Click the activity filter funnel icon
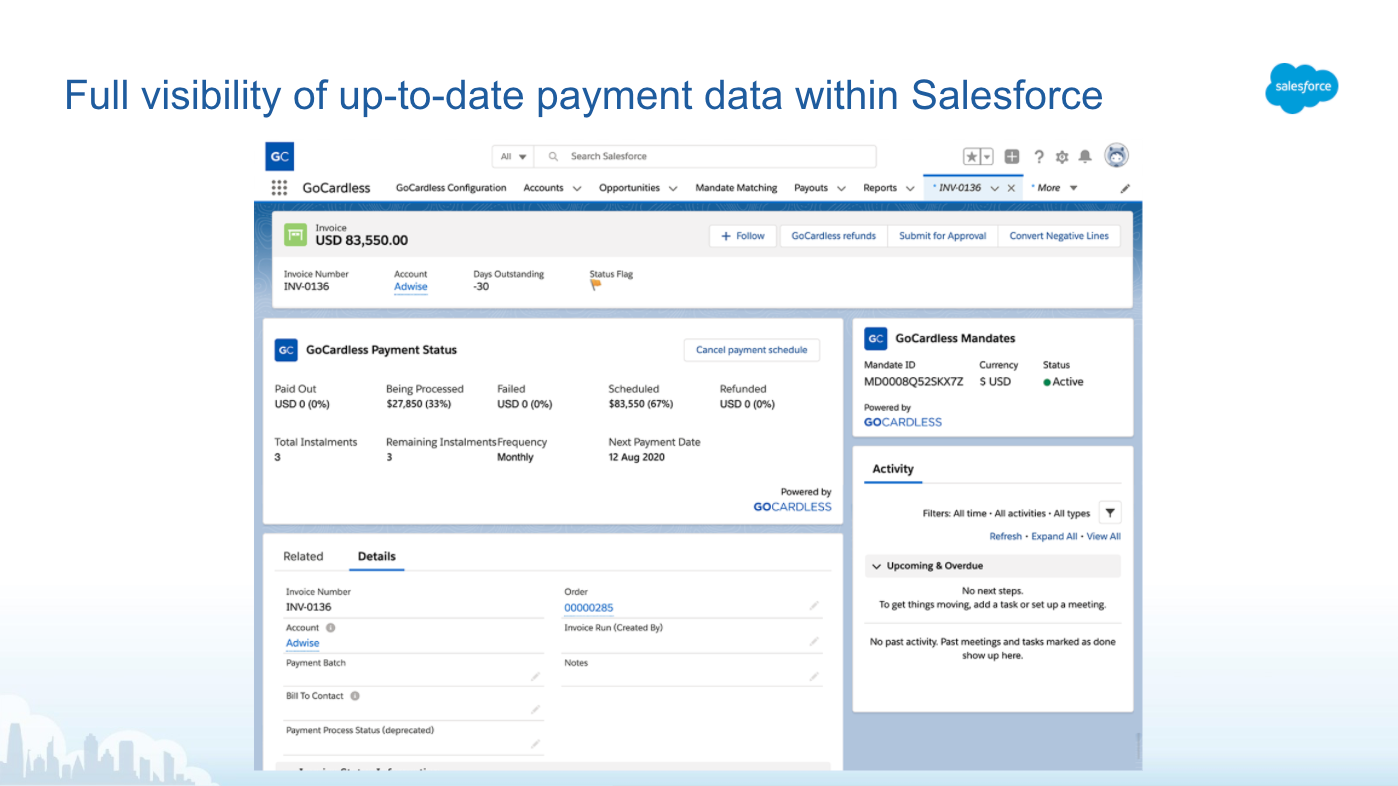The height and width of the screenshot is (786, 1398). click(1110, 513)
